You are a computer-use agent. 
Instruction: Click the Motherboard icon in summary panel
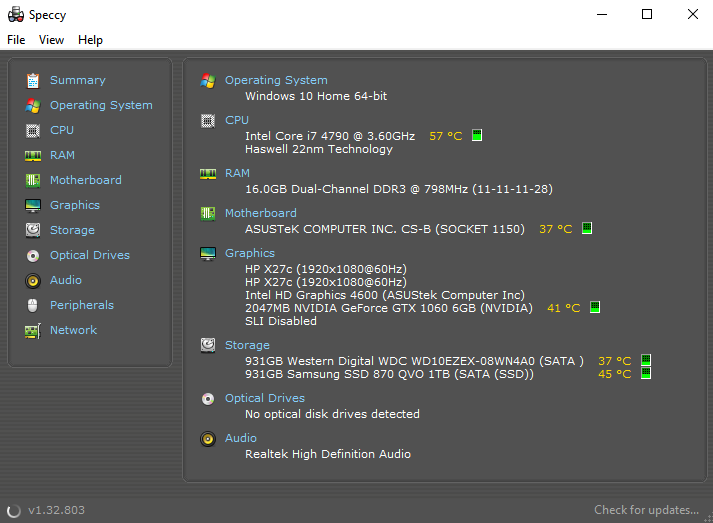(208, 213)
